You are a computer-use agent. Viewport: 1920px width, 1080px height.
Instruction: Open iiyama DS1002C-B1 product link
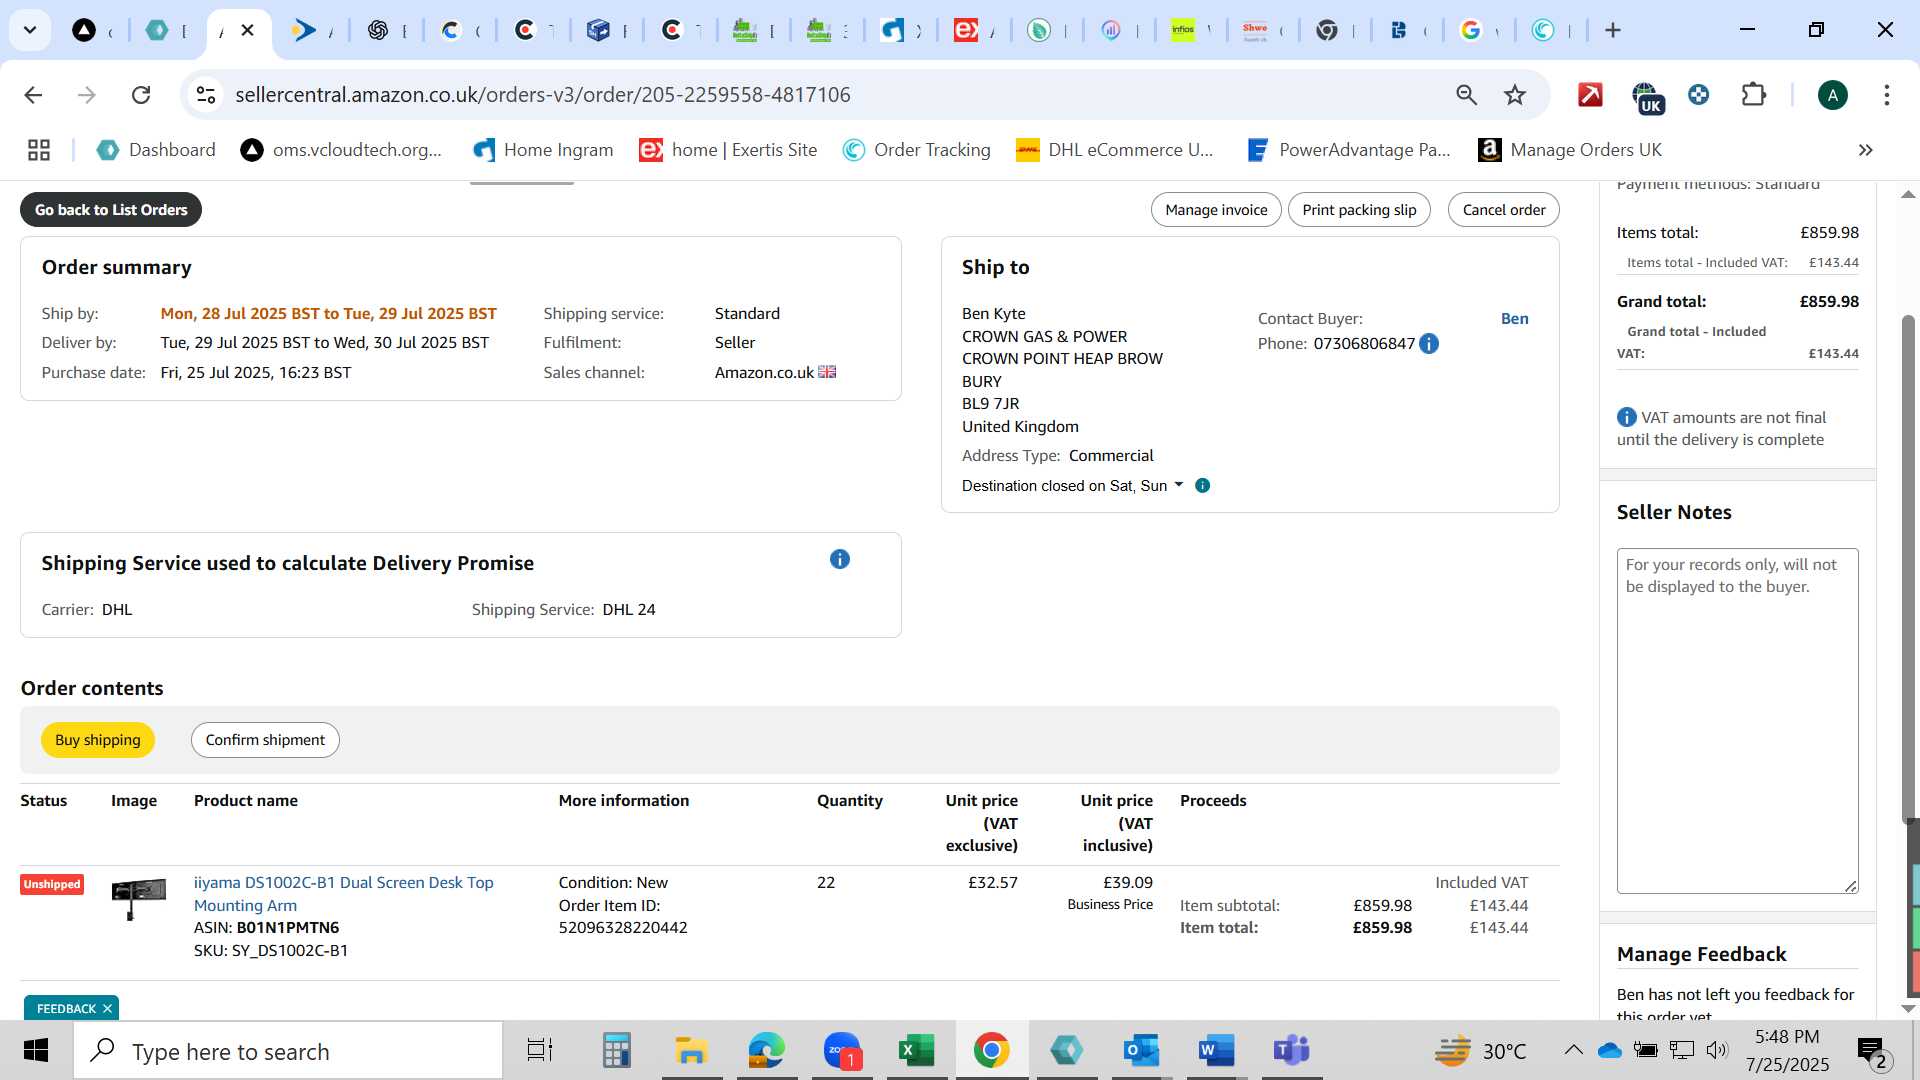coord(344,894)
